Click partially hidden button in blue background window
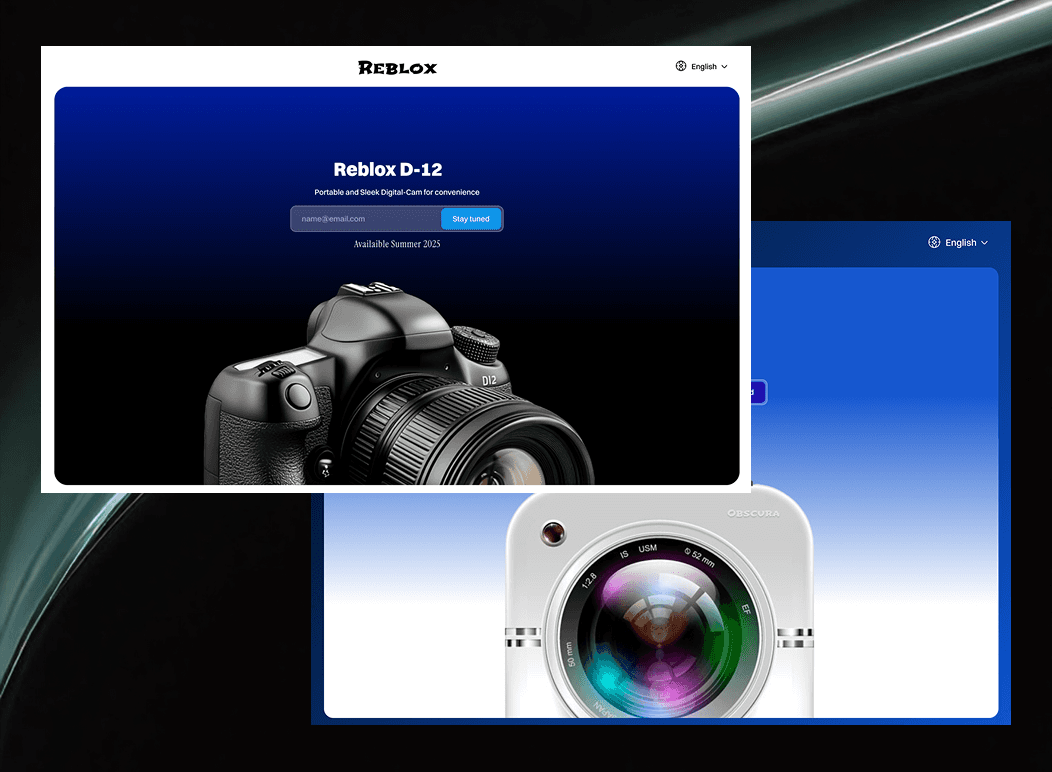 coord(758,392)
